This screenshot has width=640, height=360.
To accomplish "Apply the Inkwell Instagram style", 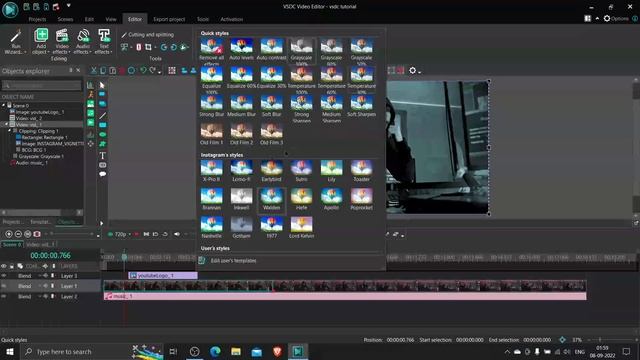I will (241, 200).
